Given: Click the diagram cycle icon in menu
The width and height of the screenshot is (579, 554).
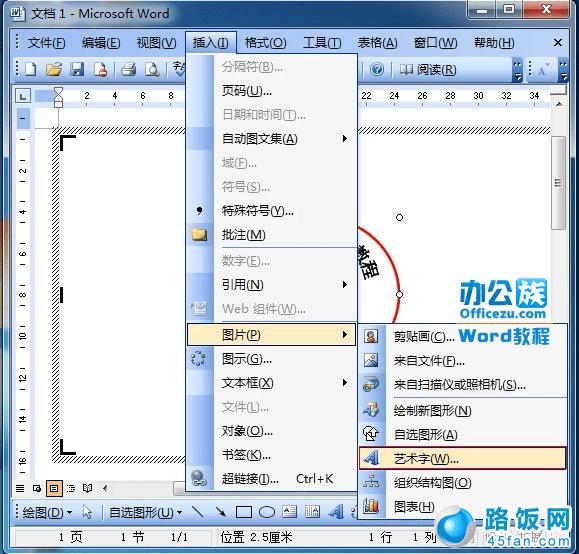Looking at the screenshot, I should click(x=199, y=359).
